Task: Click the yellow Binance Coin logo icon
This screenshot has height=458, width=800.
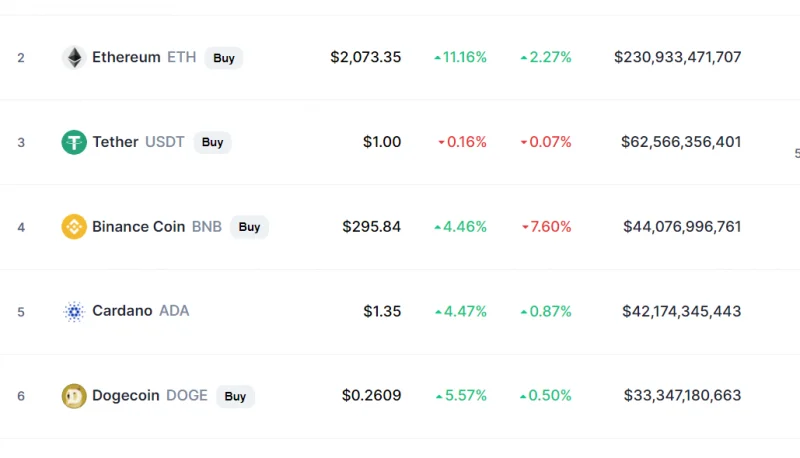Action: [x=74, y=226]
